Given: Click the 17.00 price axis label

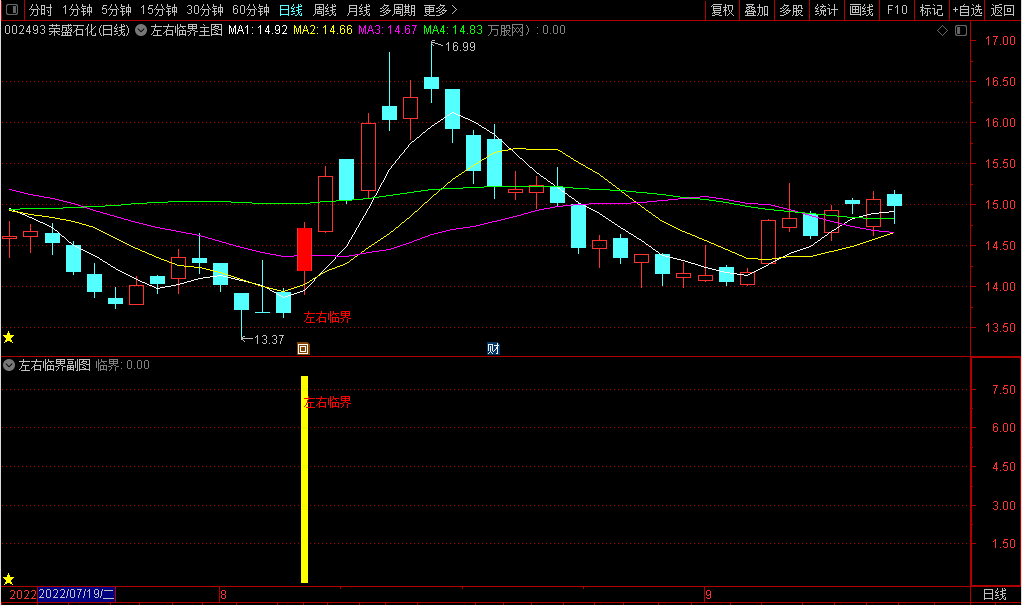Looking at the screenshot, I should click(x=1000, y=40).
